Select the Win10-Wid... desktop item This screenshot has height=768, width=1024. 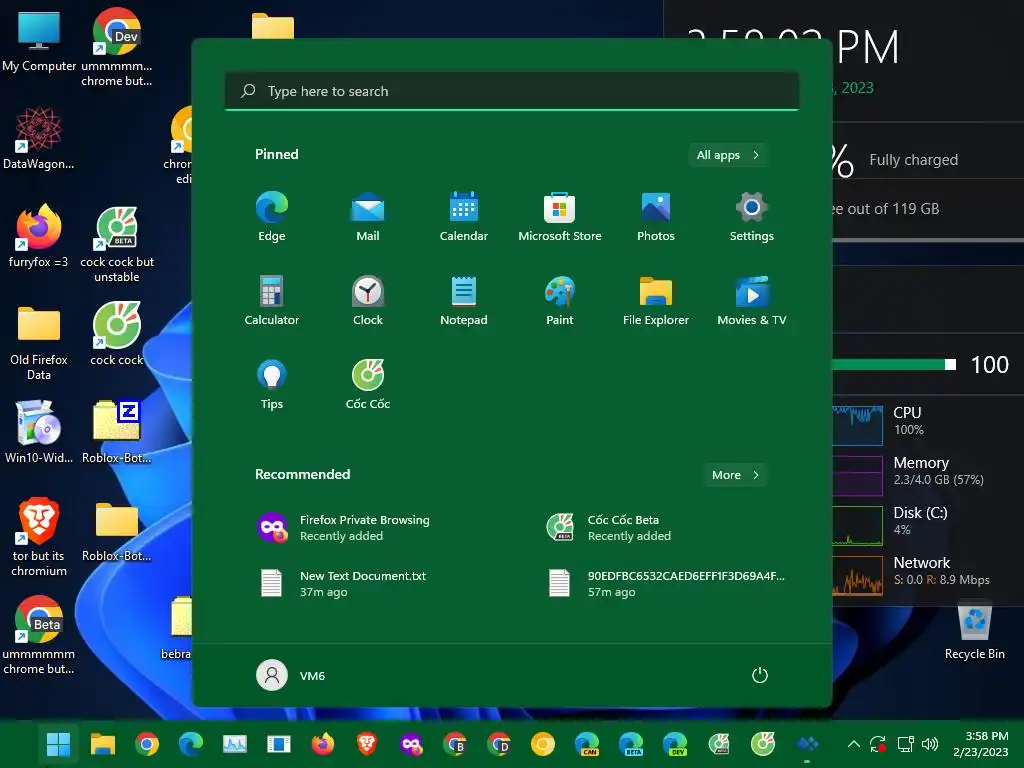(x=39, y=432)
